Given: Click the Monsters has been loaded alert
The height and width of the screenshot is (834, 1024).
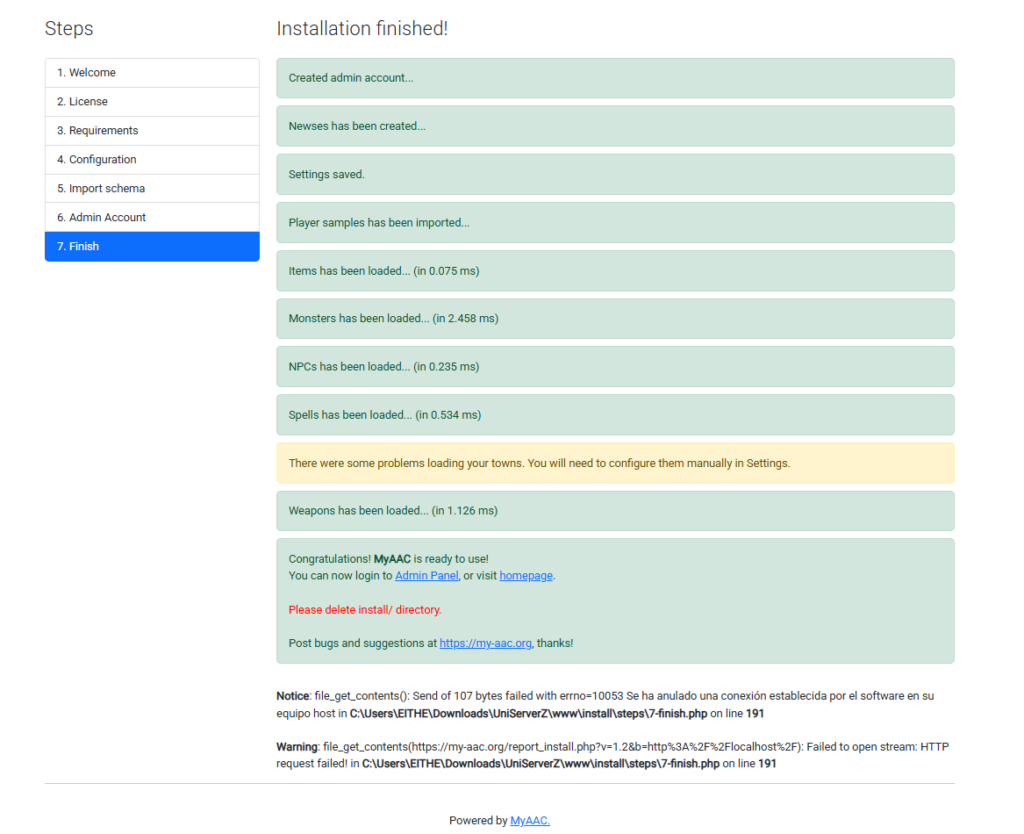Looking at the screenshot, I should tap(615, 319).
